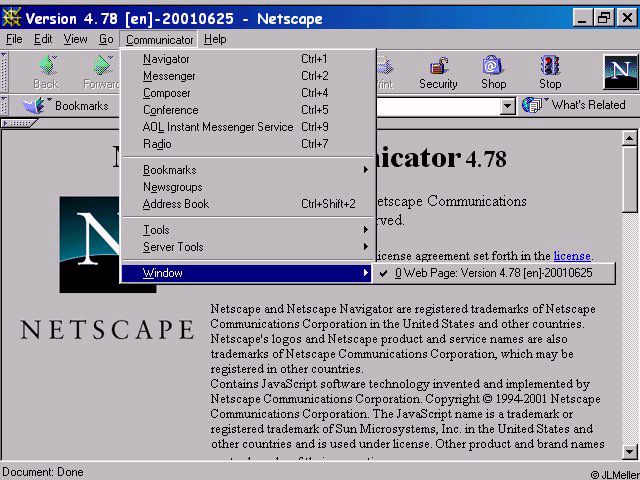Follow the license hyperlink
The width and height of the screenshot is (640, 480).
572,256
